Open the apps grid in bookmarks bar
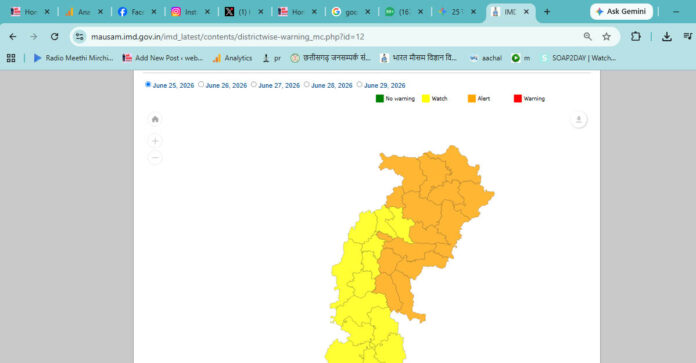This screenshot has height=363, width=696. 11,58
